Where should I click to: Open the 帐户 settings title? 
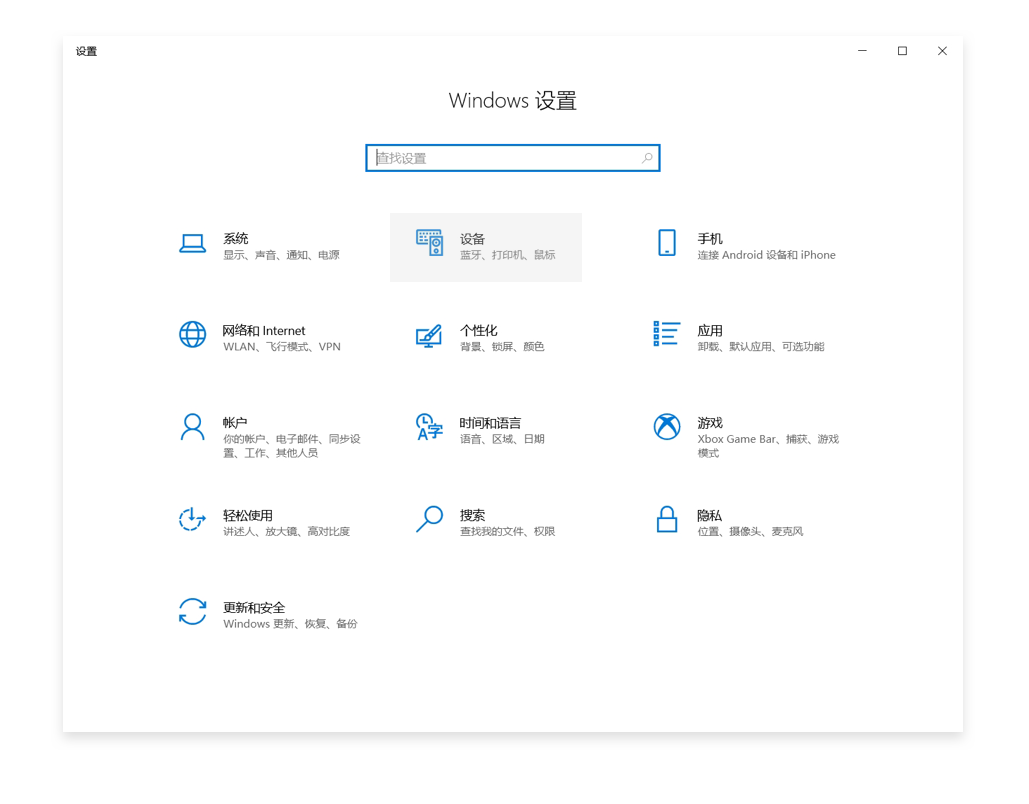point(235,423)
